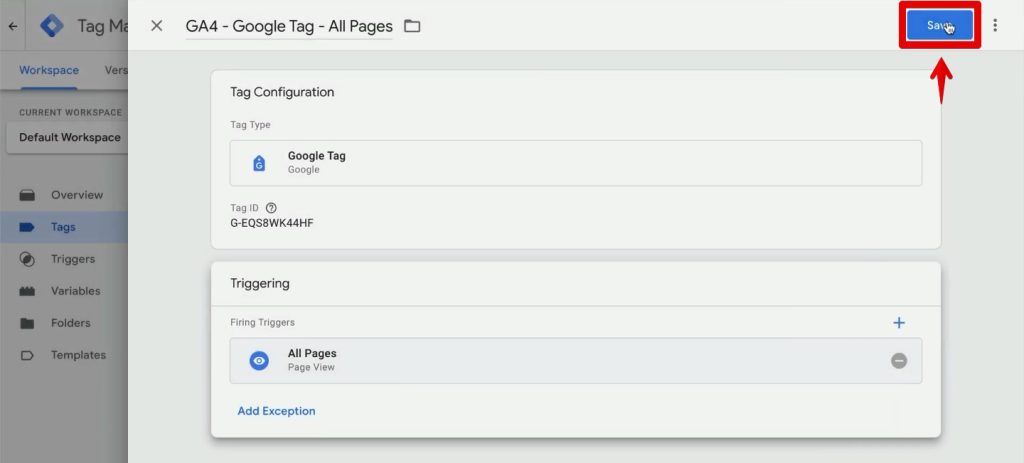Screen dimensions: 1024x463
Task: Click the Add Exception link
Action: click(276, 411)
